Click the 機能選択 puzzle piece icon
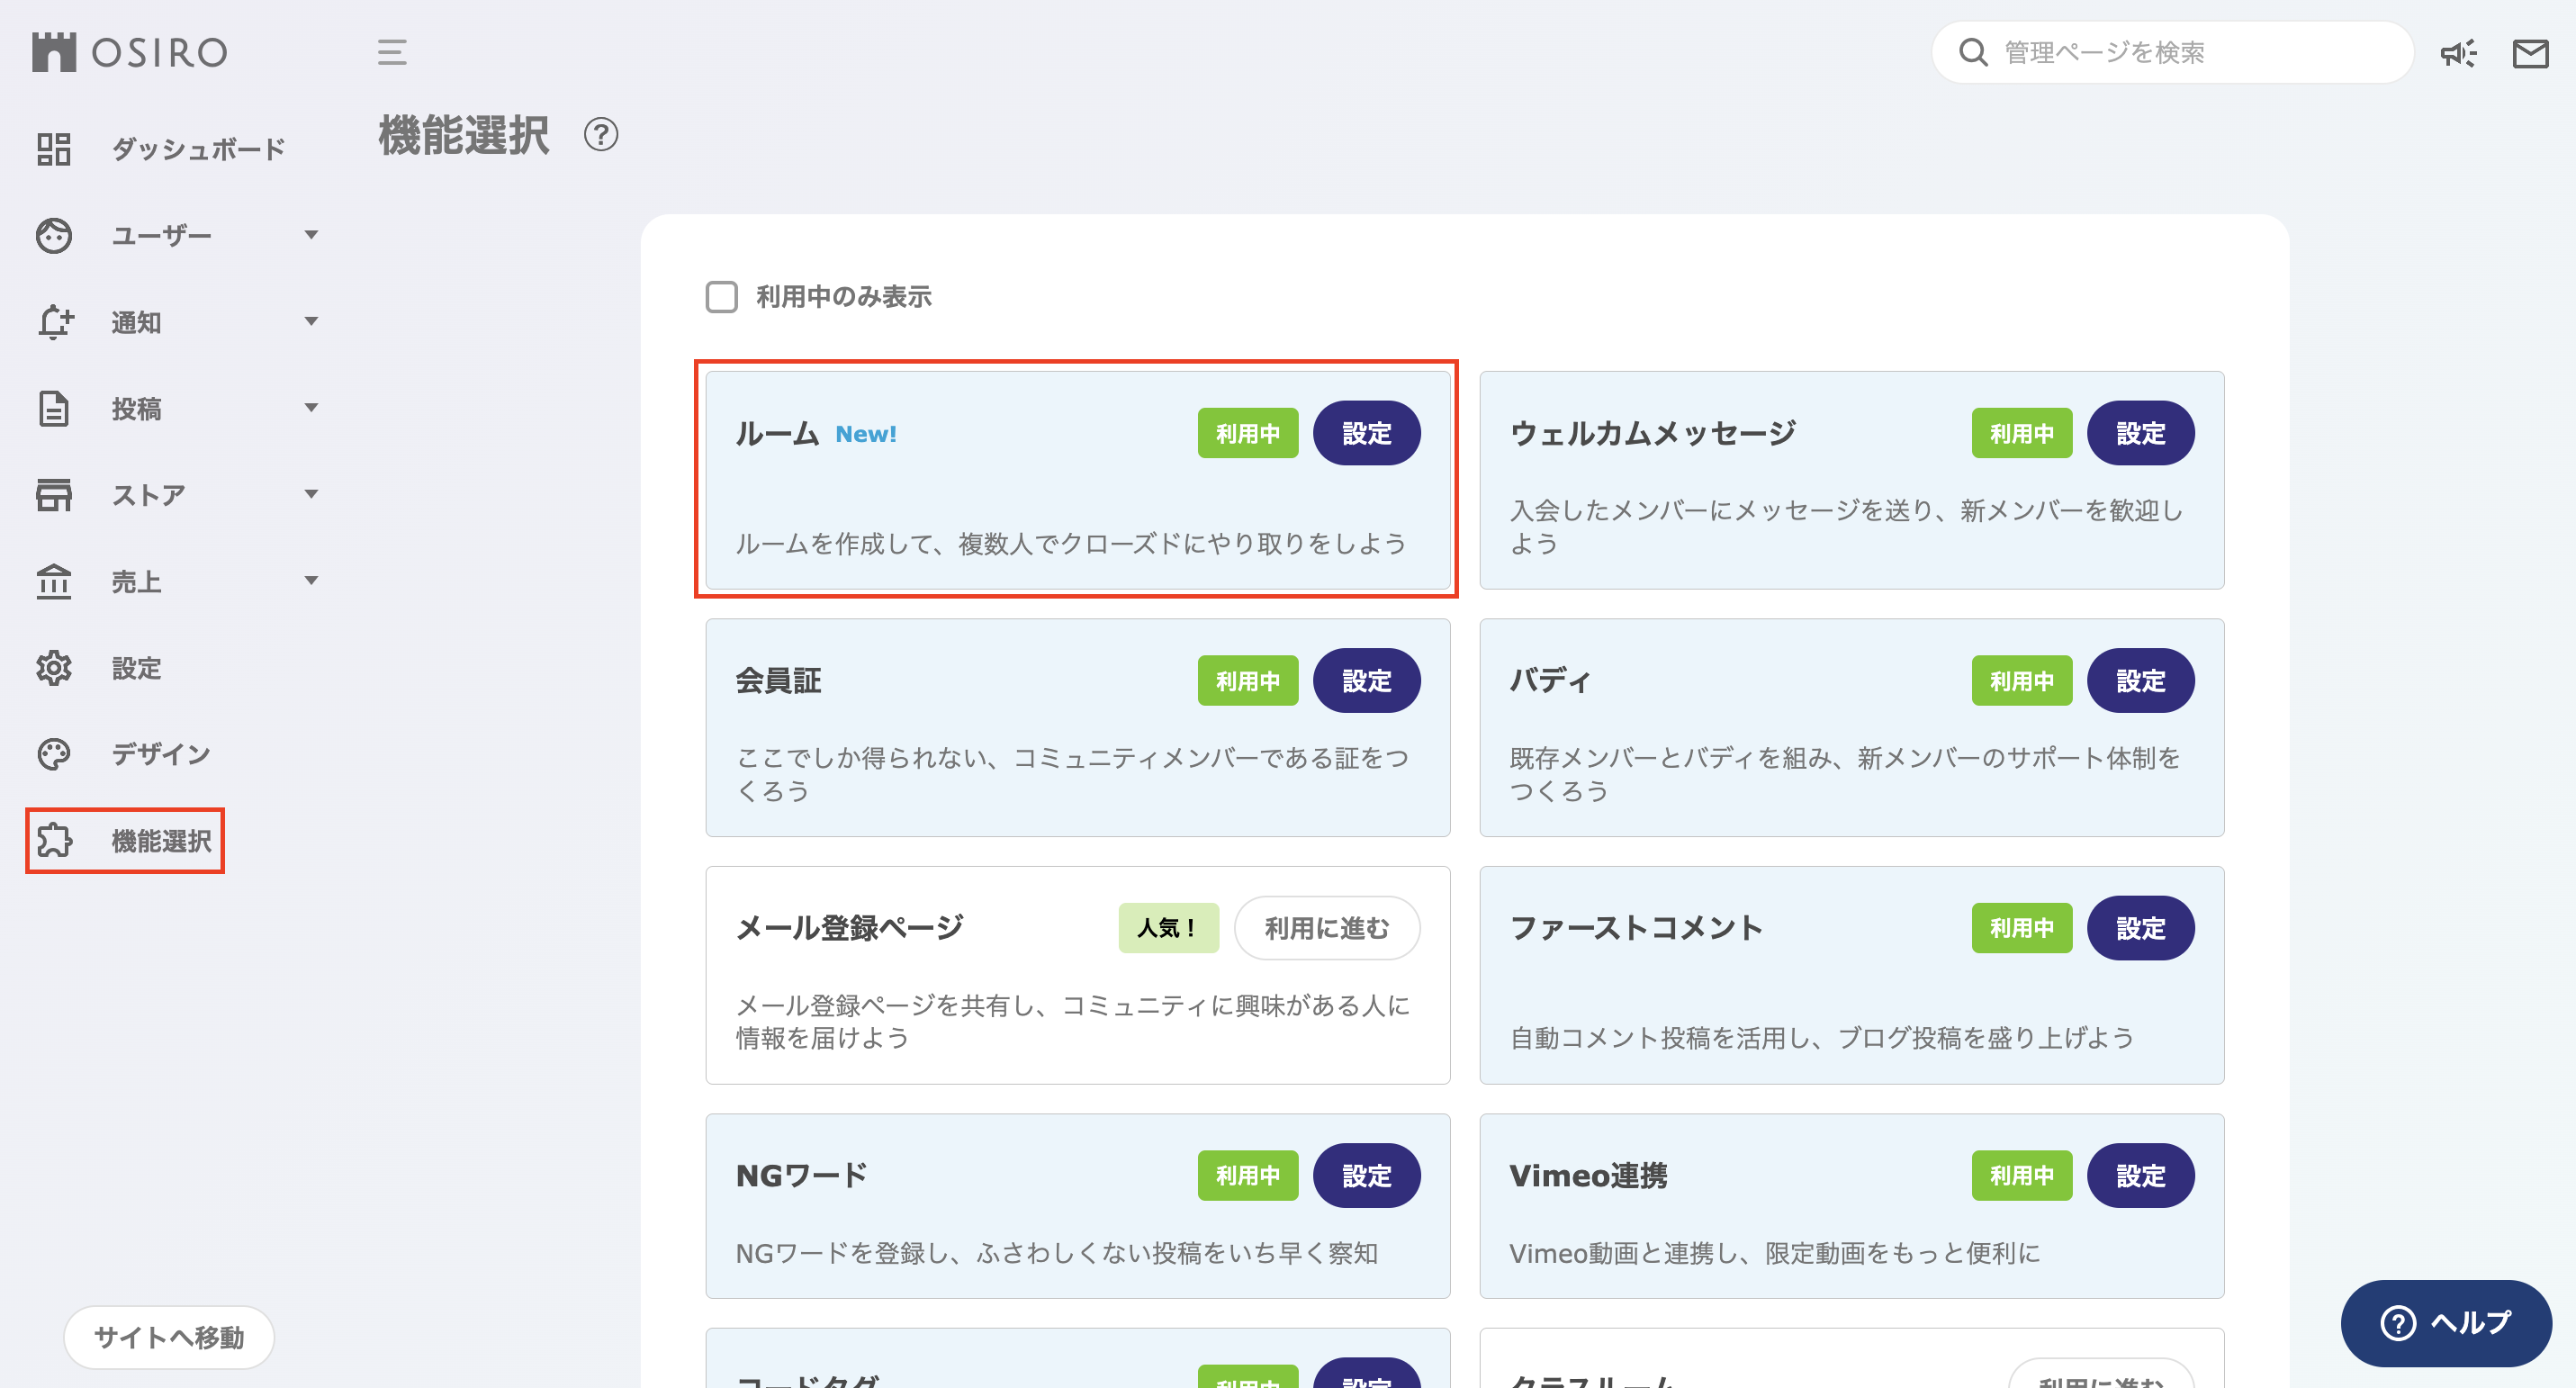The image size is (2576, 1388). 54,841
